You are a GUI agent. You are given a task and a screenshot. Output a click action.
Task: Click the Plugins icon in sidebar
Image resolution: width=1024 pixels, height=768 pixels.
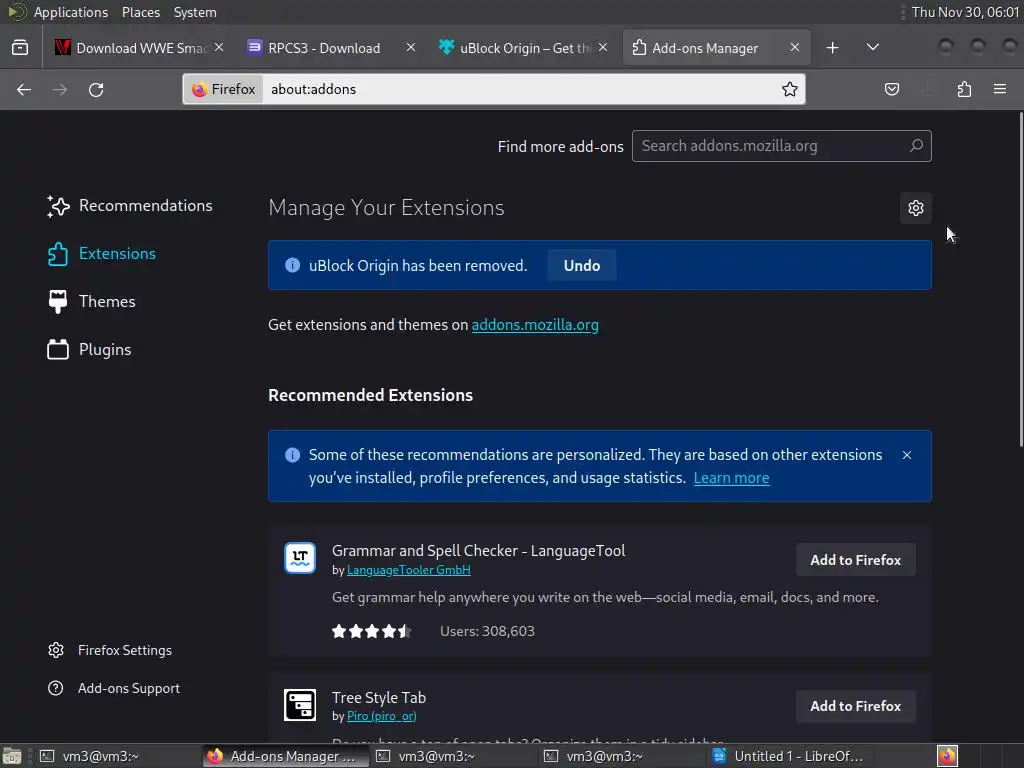(58, 349)
